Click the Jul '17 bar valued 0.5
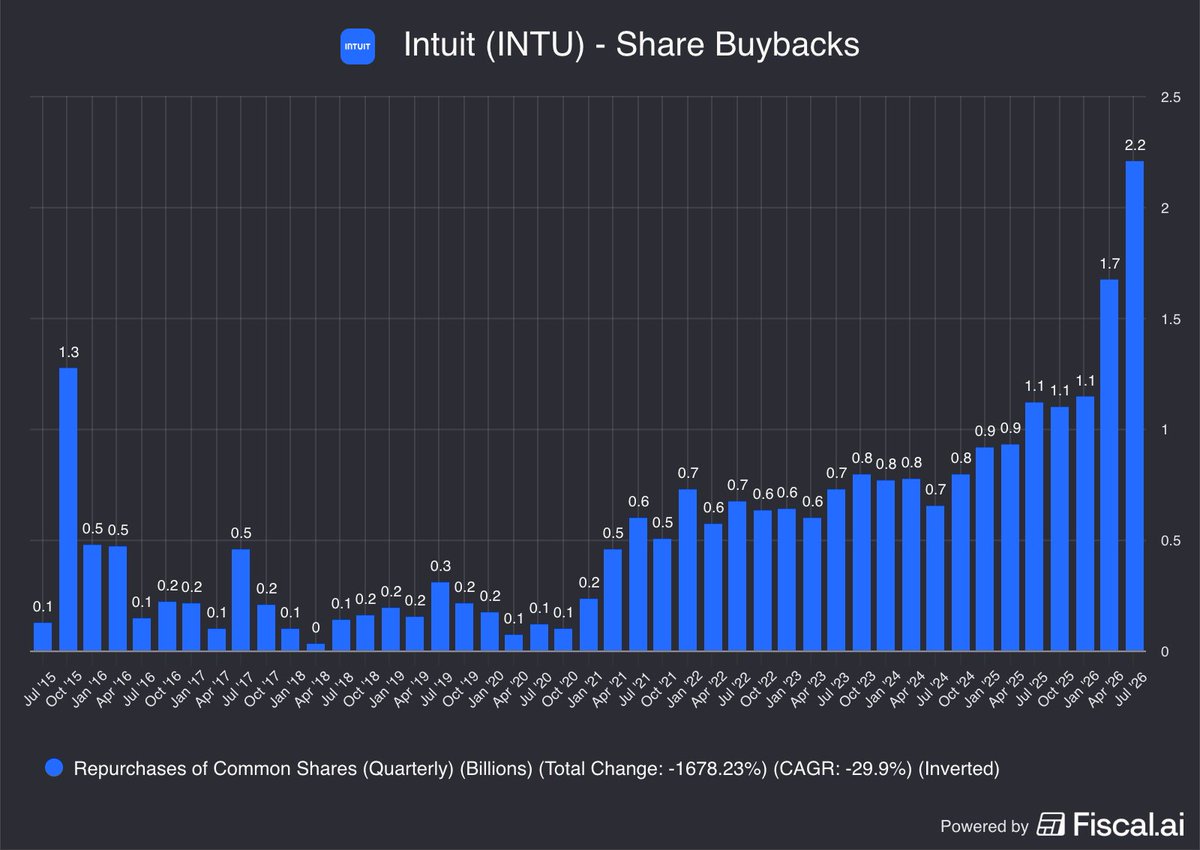The image size is (1200, 850). [240, 600]
